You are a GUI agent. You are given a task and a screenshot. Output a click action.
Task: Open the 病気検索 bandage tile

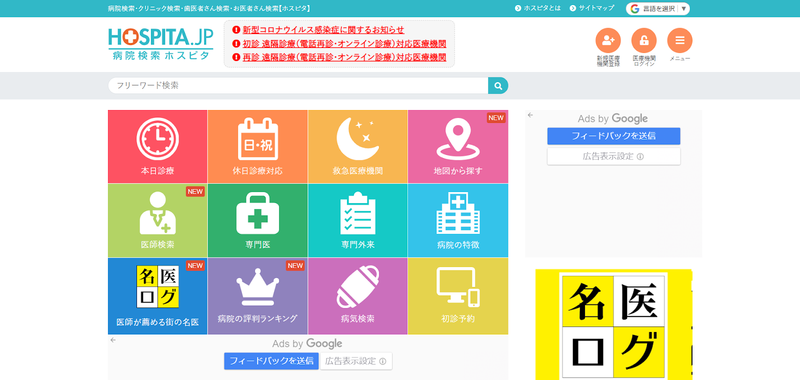point(358,296)
